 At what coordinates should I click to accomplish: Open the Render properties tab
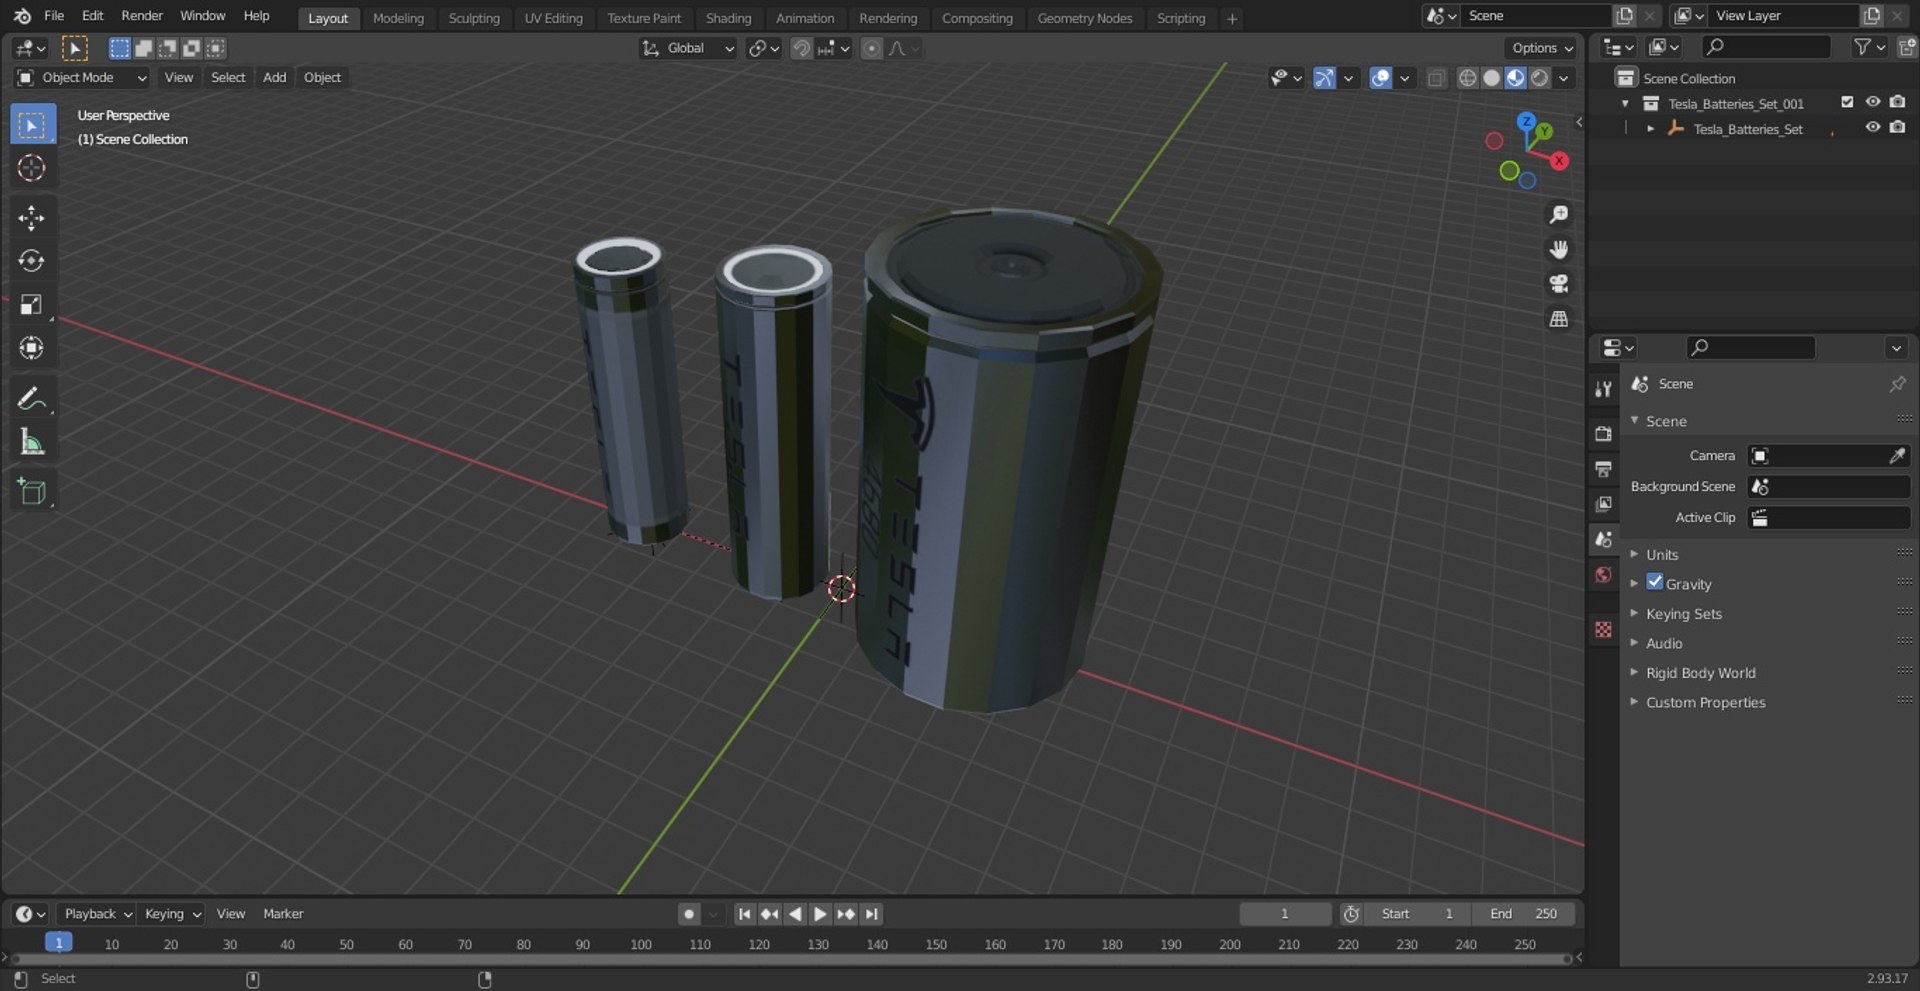[x=1604, y=434]
